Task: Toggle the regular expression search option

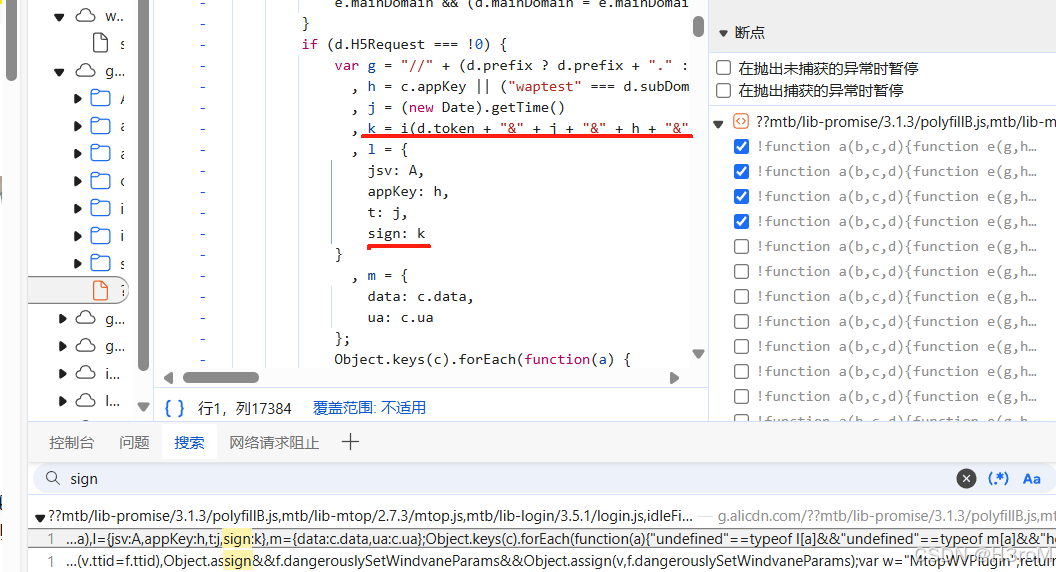Action: pyautogui.click(x=998, y=478)
